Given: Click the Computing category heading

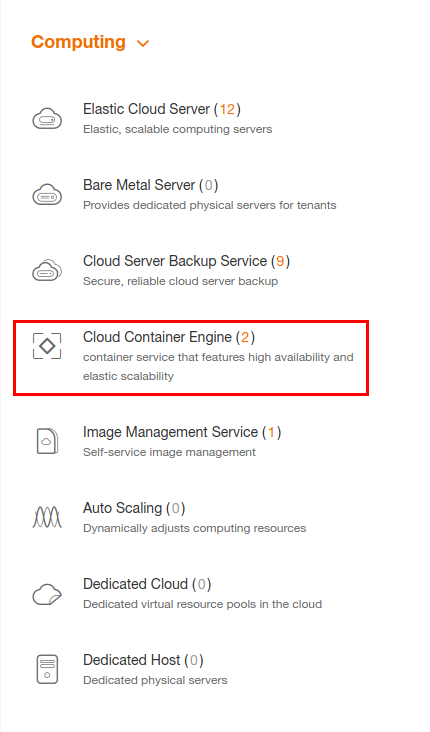Looking at the screenshot, I should point(78,42).
